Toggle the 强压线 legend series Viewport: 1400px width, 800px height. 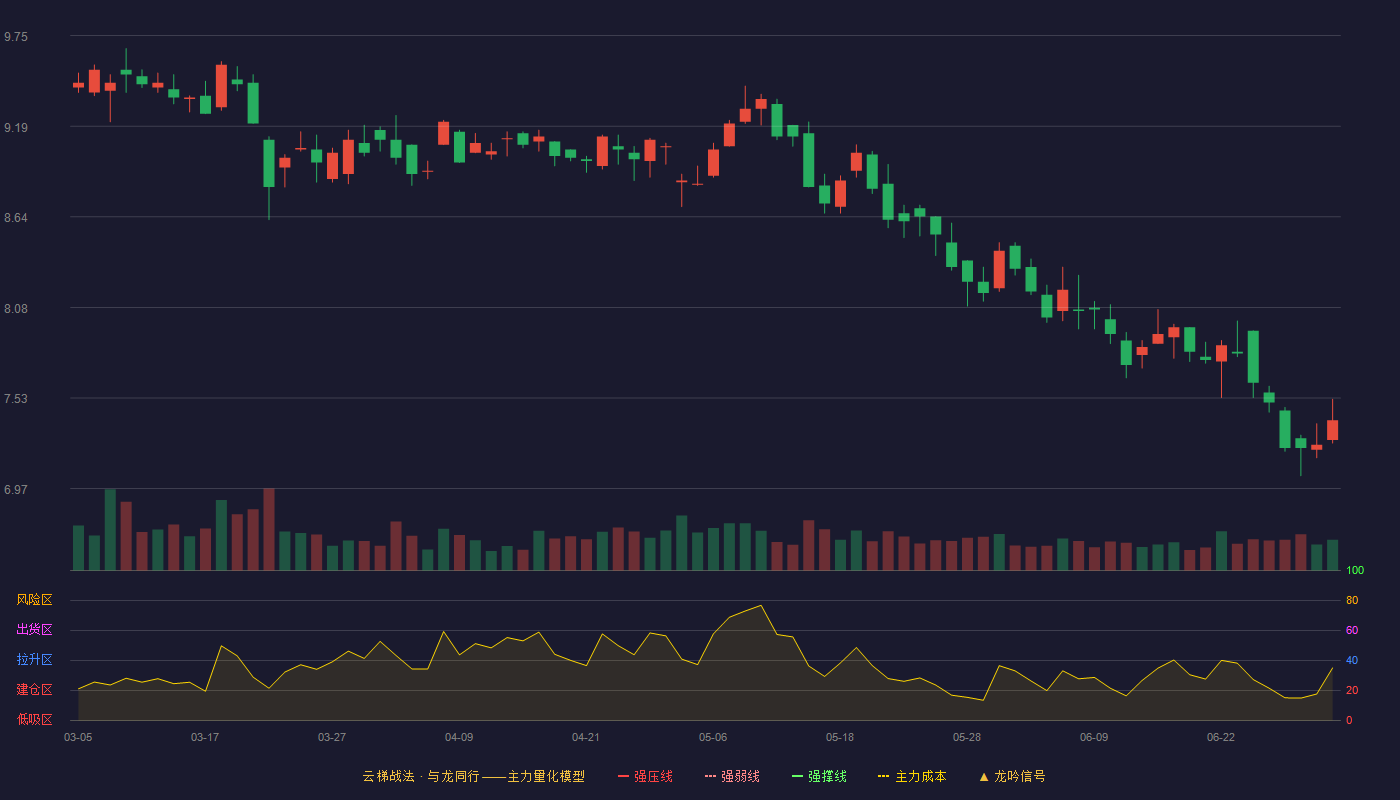tap(645, 776)
